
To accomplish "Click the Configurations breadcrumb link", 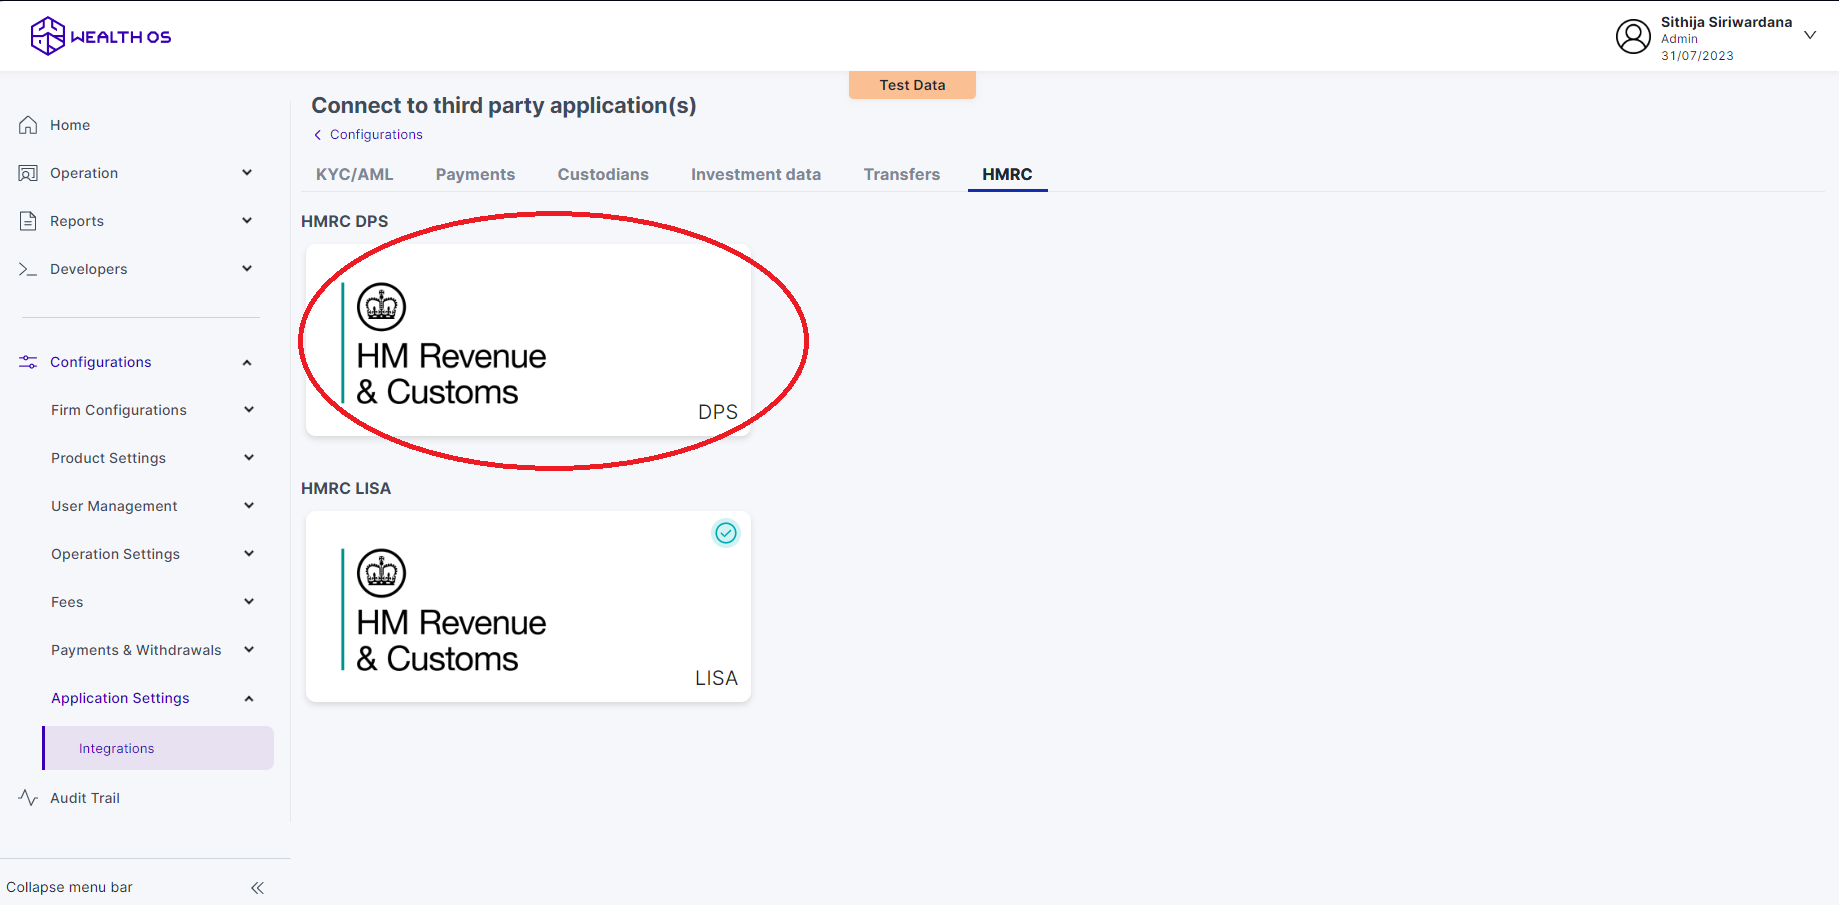I will tap(376, 135).
